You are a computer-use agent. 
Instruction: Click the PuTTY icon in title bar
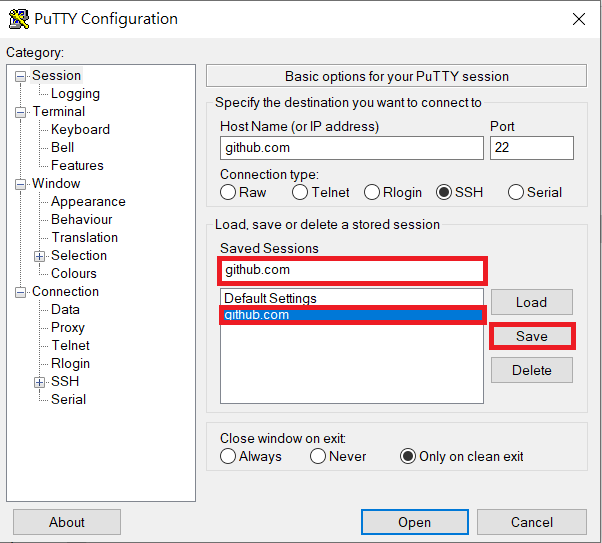[18, 19]
